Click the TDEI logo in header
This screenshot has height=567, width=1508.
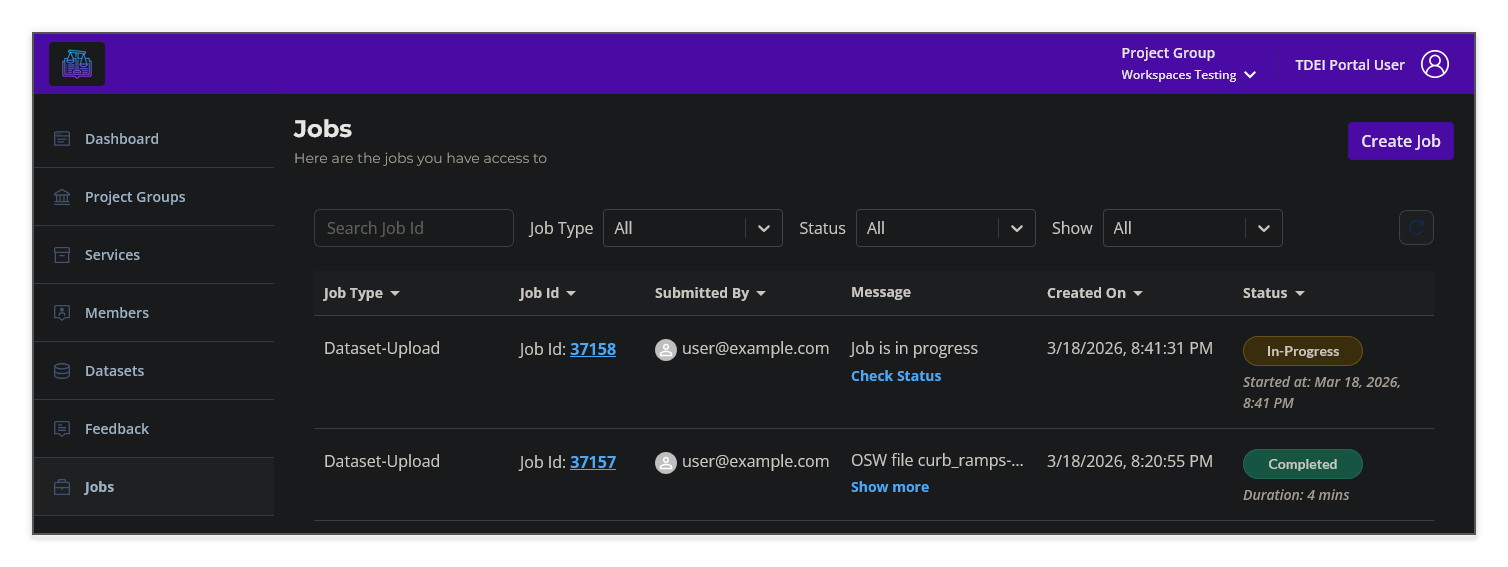77,64
